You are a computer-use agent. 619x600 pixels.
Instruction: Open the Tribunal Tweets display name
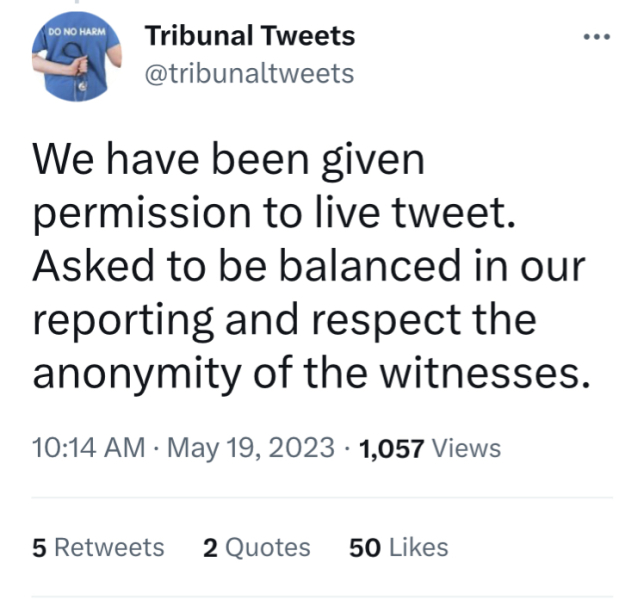tap(249, 36)
